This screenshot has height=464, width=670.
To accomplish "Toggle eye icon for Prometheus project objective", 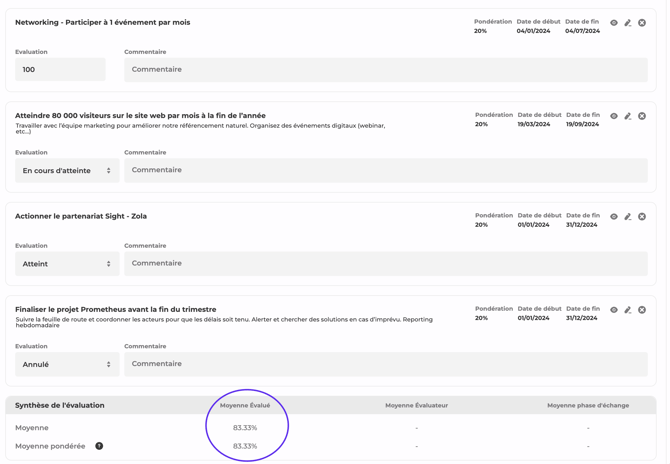I will [x=614, y=310].
